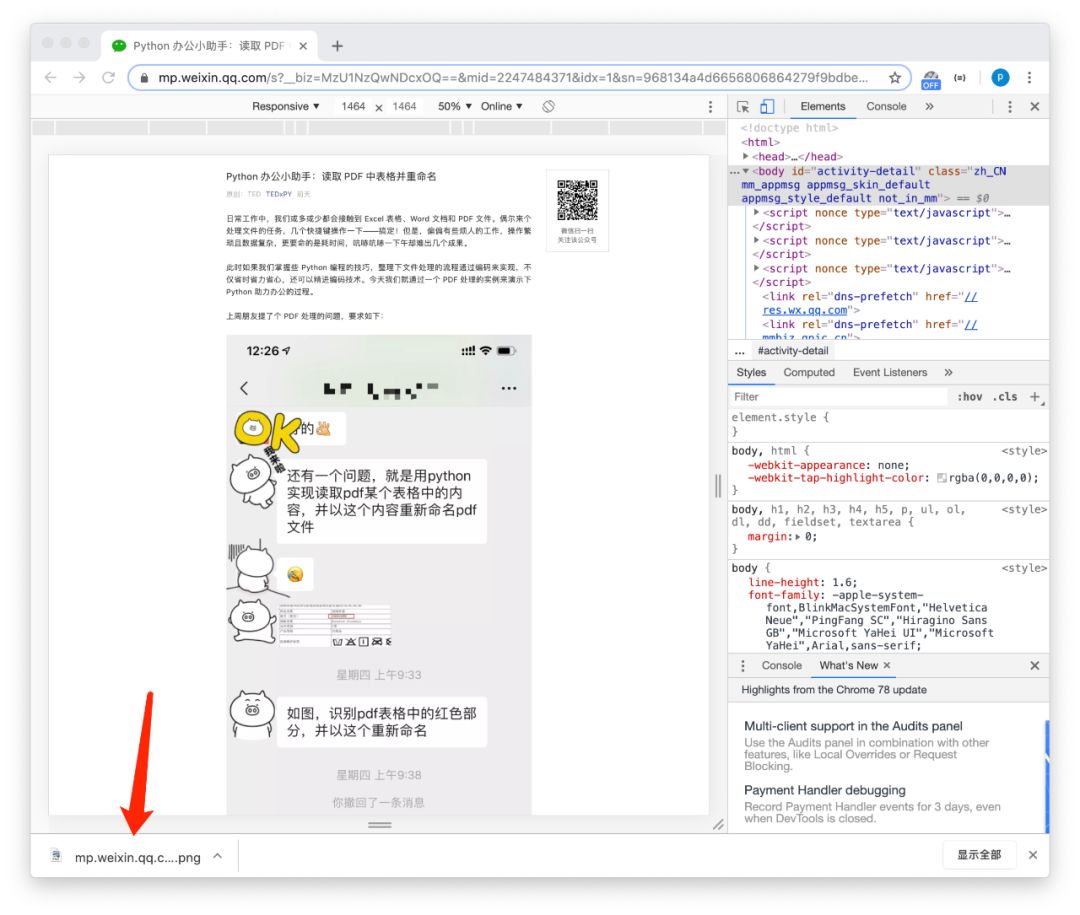Open the Online network conditions dropdown
The height and width of the screenshot is (915, 1080).
(501, 106)
